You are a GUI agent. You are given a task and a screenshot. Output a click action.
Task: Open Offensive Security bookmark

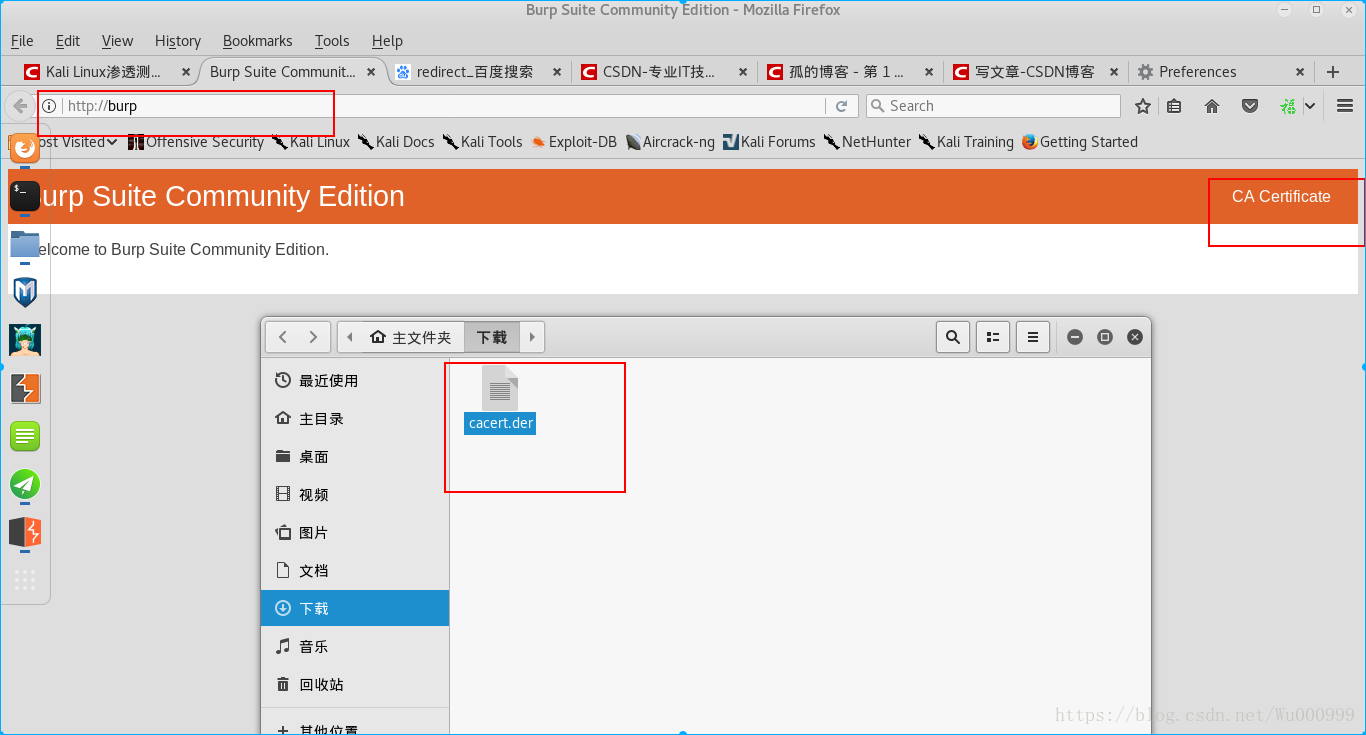coord(196,142)
